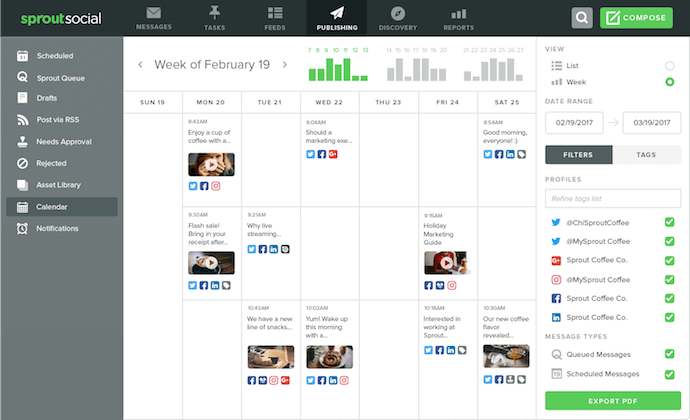Toggle the Scheduled Messages checkbox

669,374
